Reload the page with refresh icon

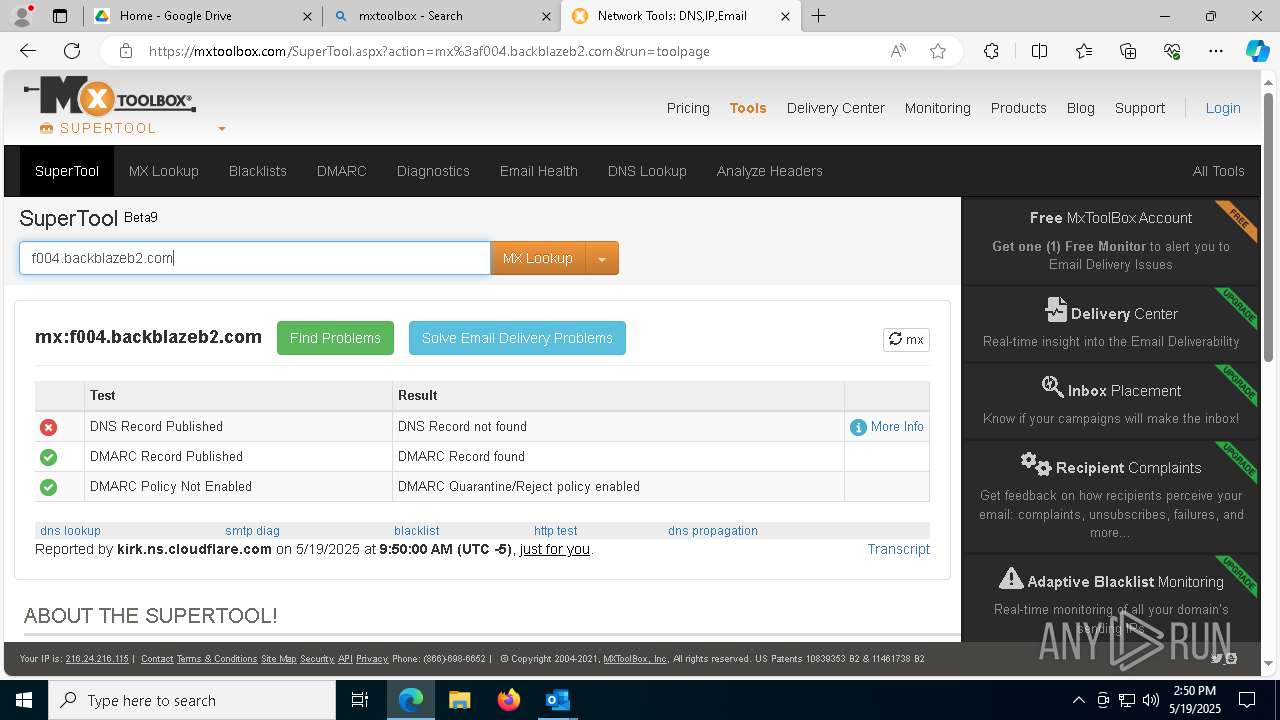click(72, 51)
